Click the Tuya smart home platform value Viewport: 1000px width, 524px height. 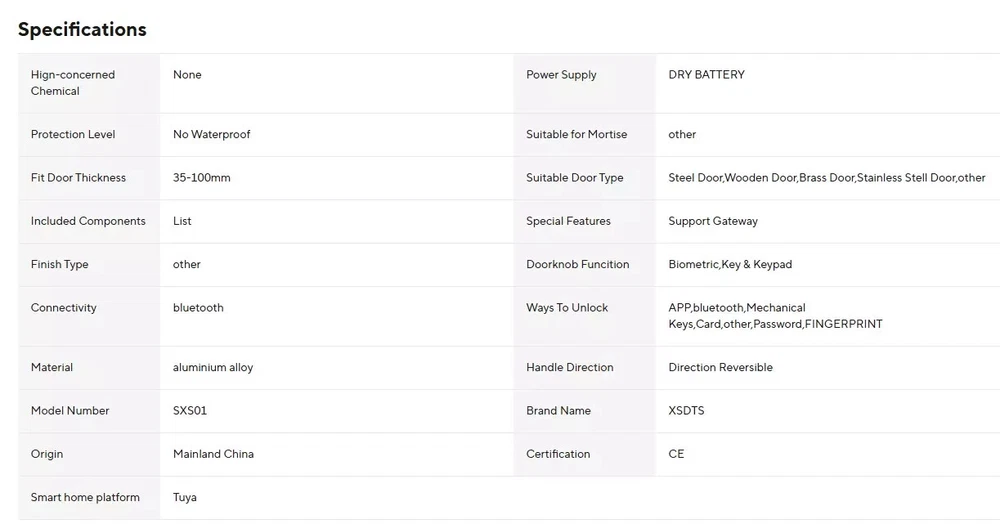(185, 497)
